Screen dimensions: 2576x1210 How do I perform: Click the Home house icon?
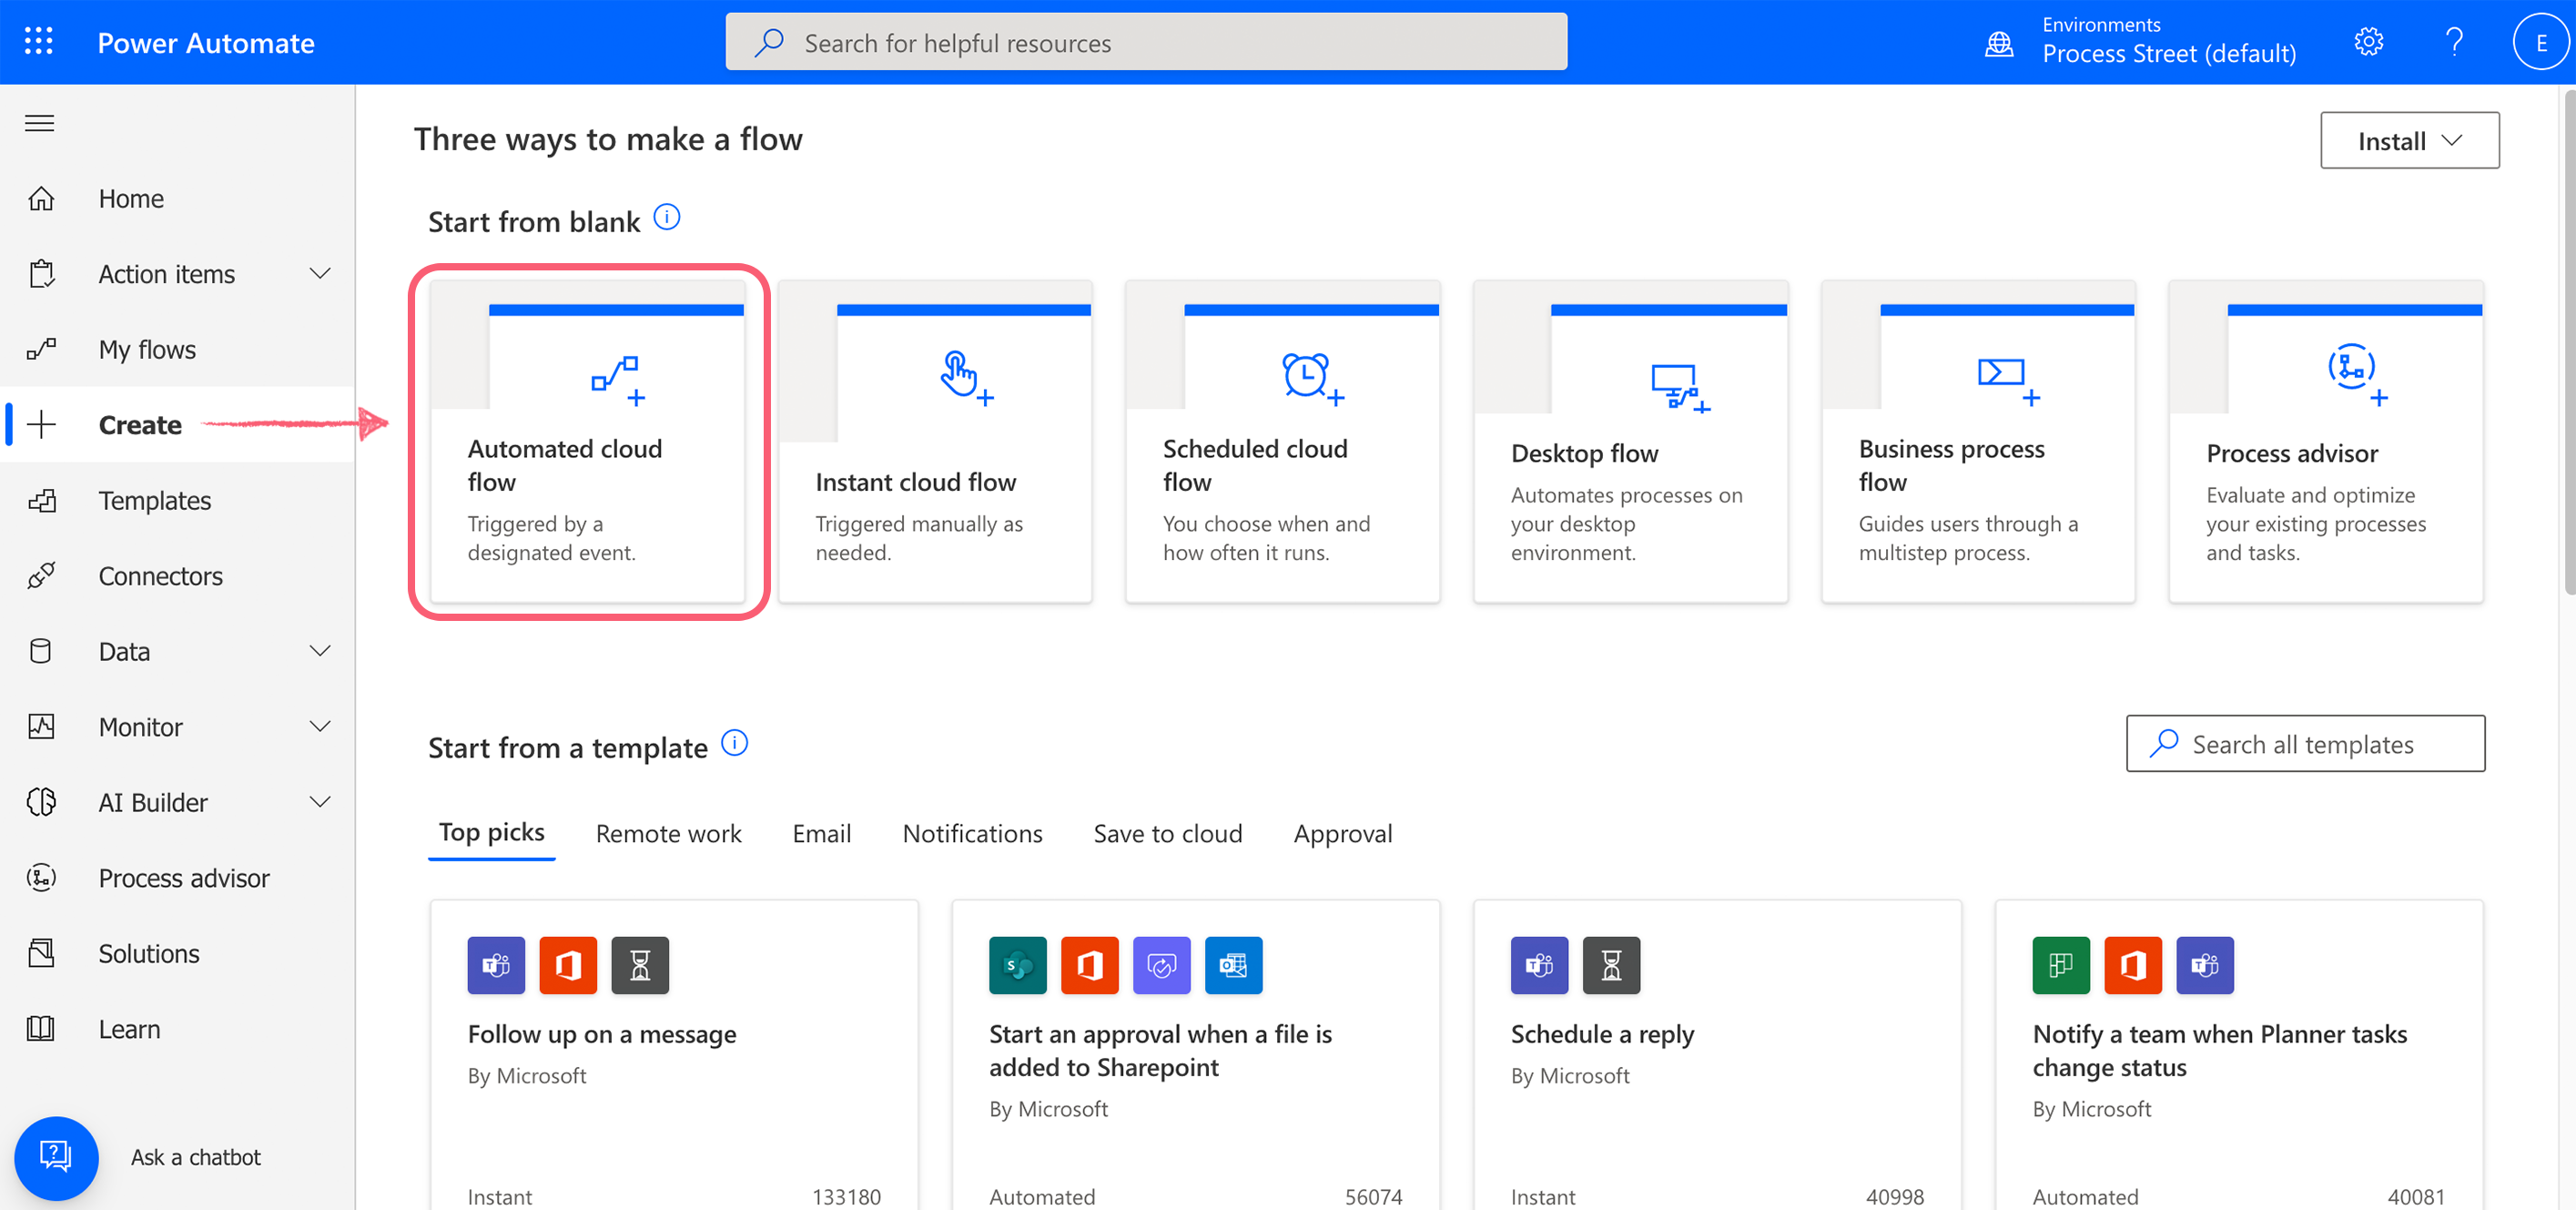point(41,198)
